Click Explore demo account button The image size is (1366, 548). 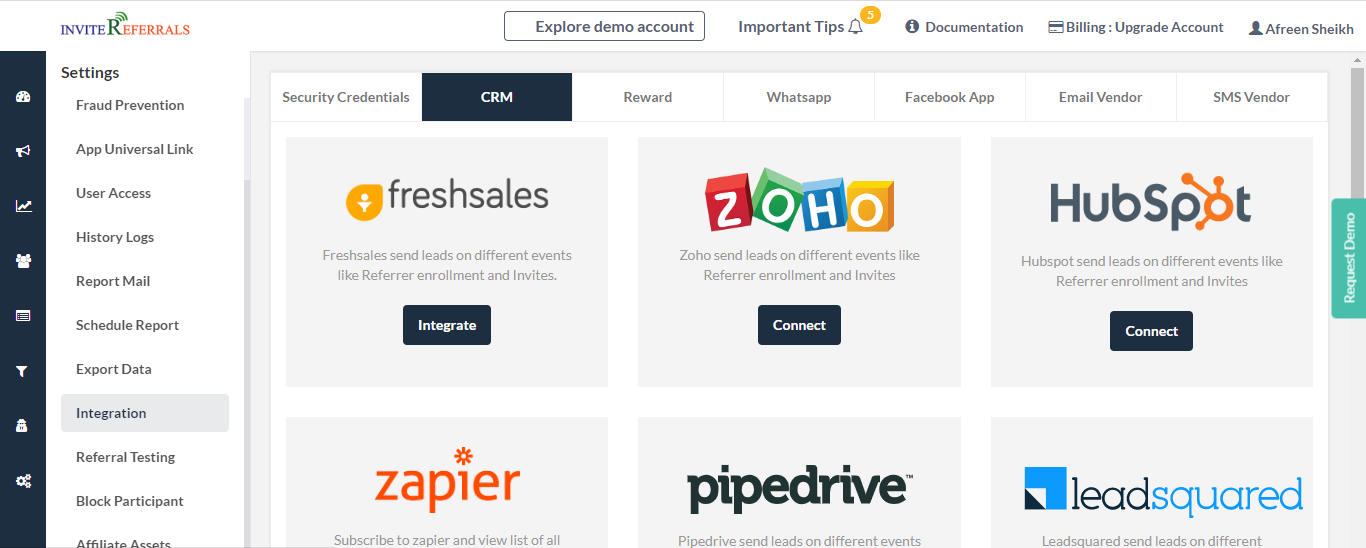point(604,27)
